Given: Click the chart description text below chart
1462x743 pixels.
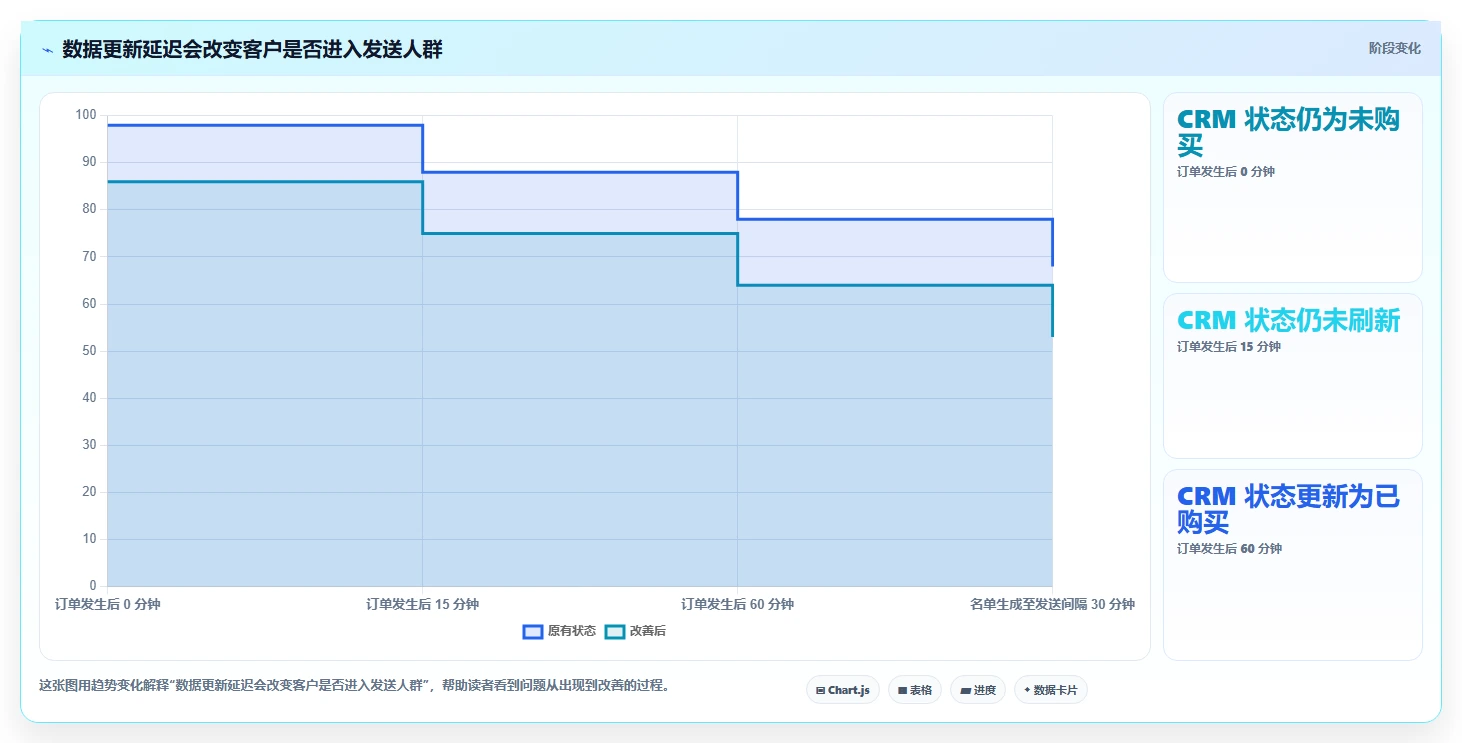Looking at the screenshot, I should (354, 686).
